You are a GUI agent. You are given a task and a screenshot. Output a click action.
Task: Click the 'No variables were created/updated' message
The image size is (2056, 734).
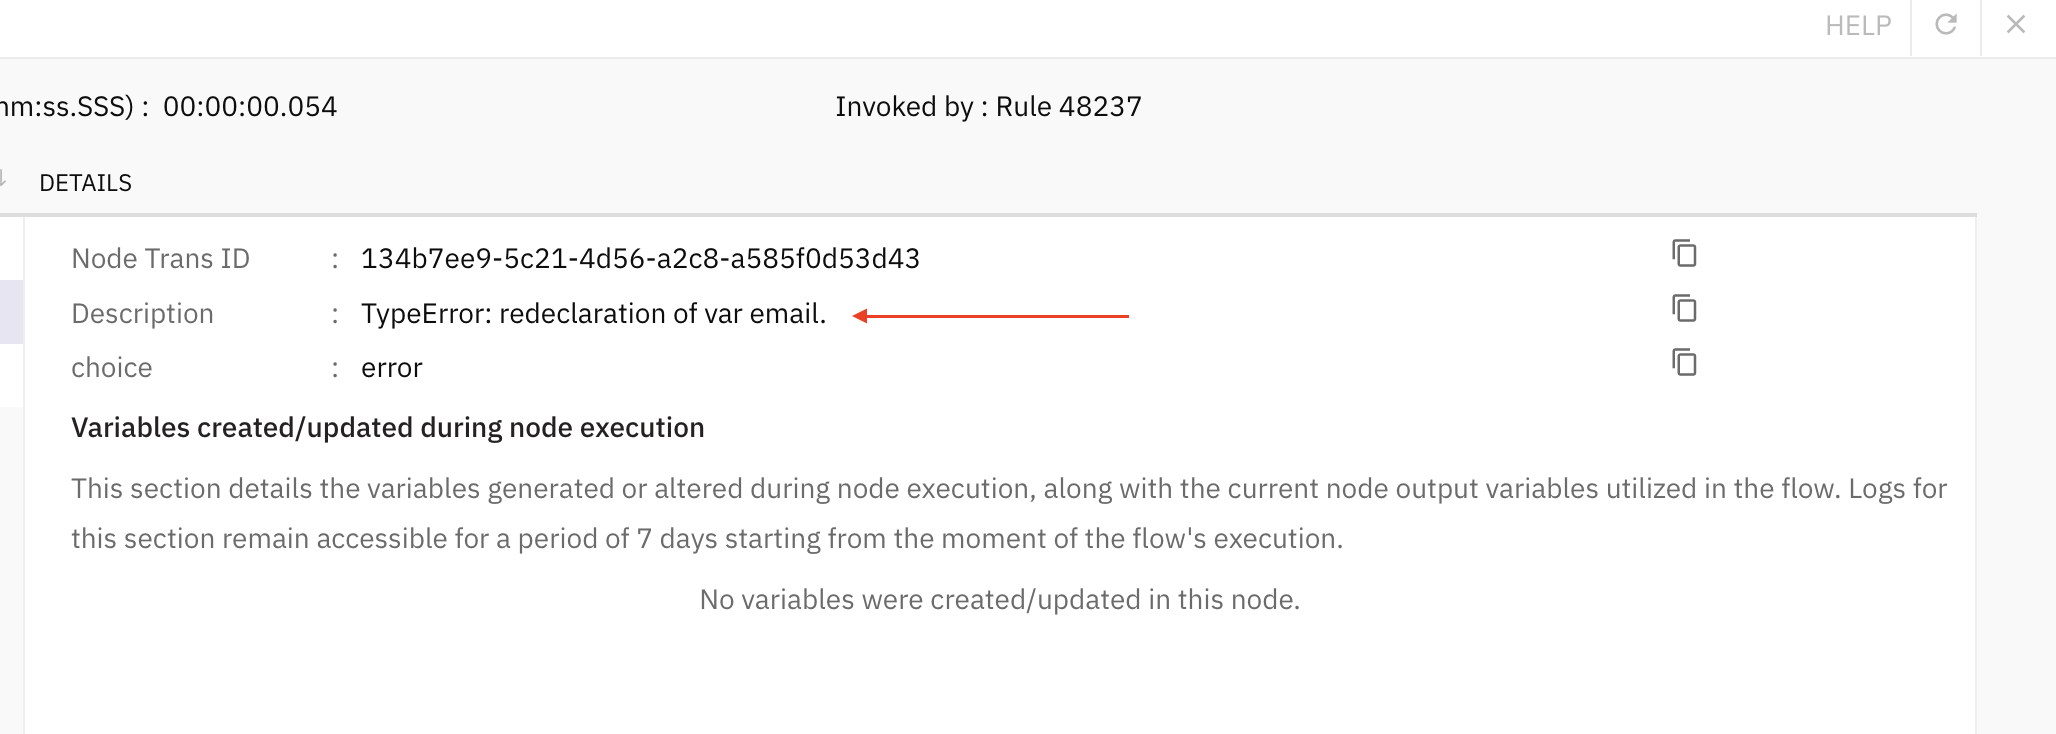coord(999,600)
